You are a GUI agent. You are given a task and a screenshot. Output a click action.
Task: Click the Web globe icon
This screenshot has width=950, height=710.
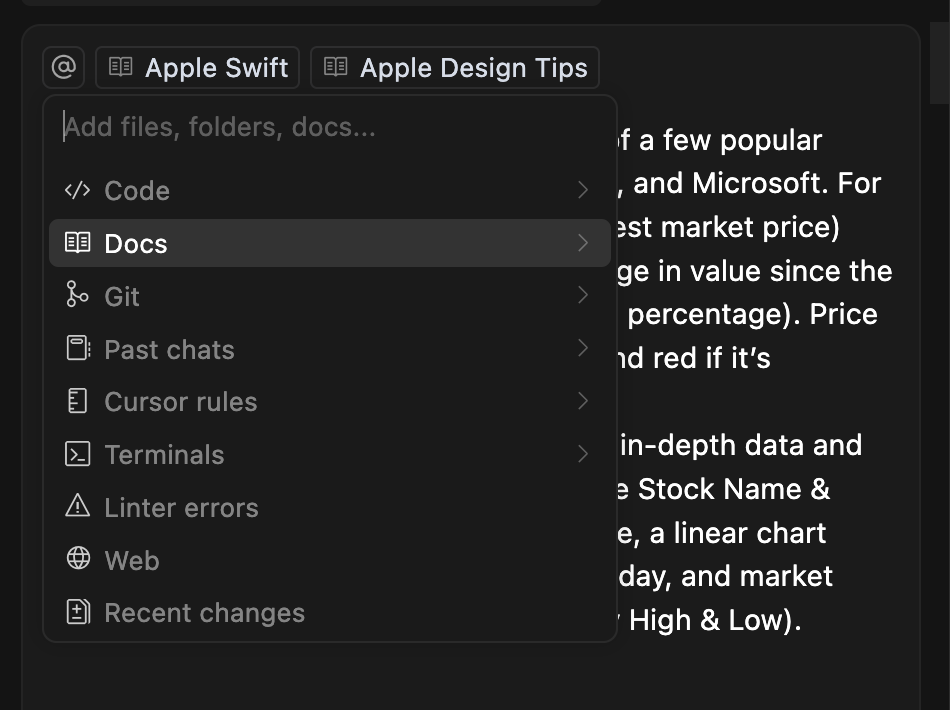tap(77, 560)
